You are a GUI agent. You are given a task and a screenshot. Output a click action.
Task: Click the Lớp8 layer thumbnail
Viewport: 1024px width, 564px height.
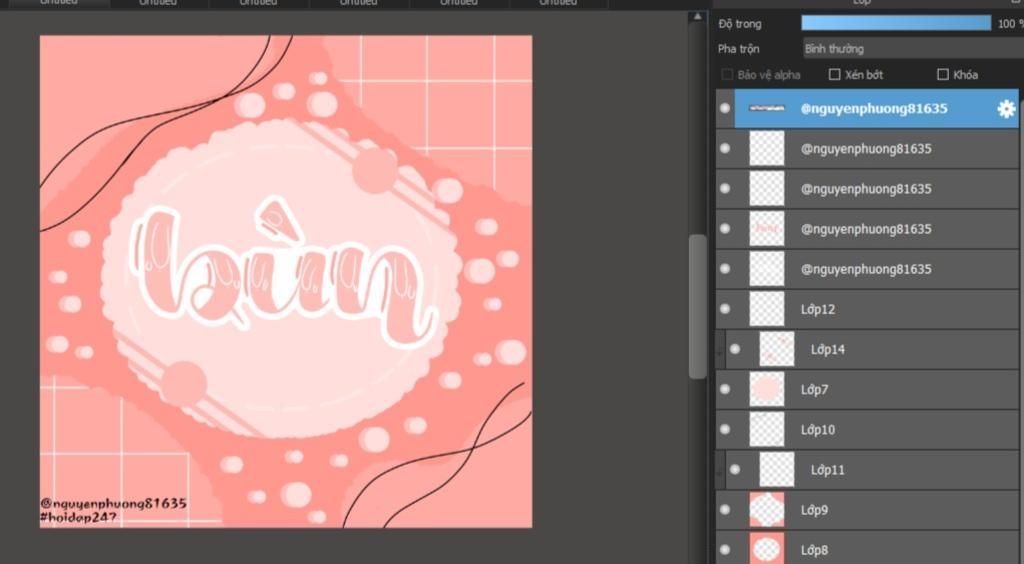(767, 548)
